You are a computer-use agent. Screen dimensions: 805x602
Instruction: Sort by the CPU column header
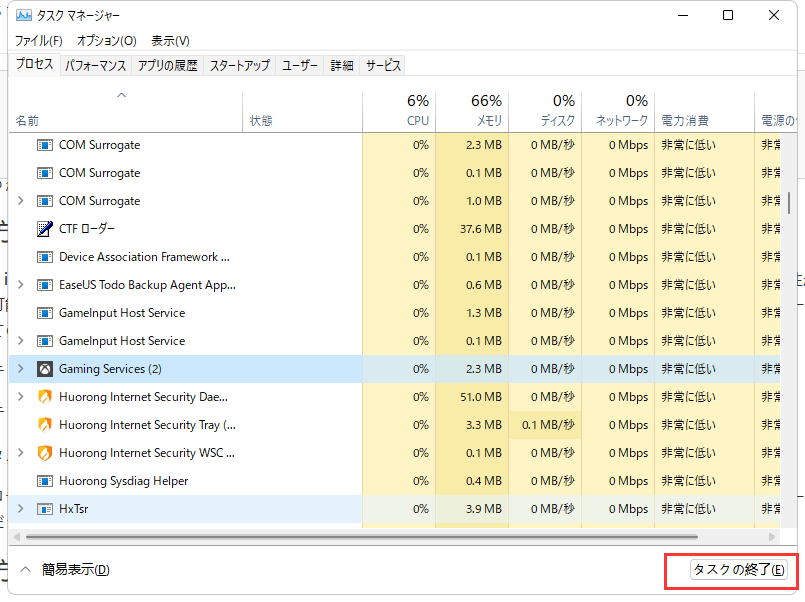[399, 110]
